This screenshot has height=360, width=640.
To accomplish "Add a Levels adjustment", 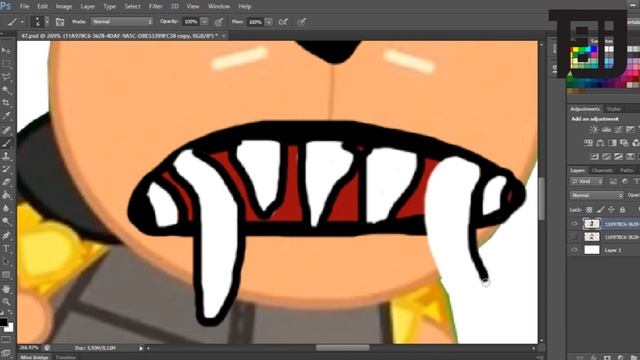I will [606, 129].
